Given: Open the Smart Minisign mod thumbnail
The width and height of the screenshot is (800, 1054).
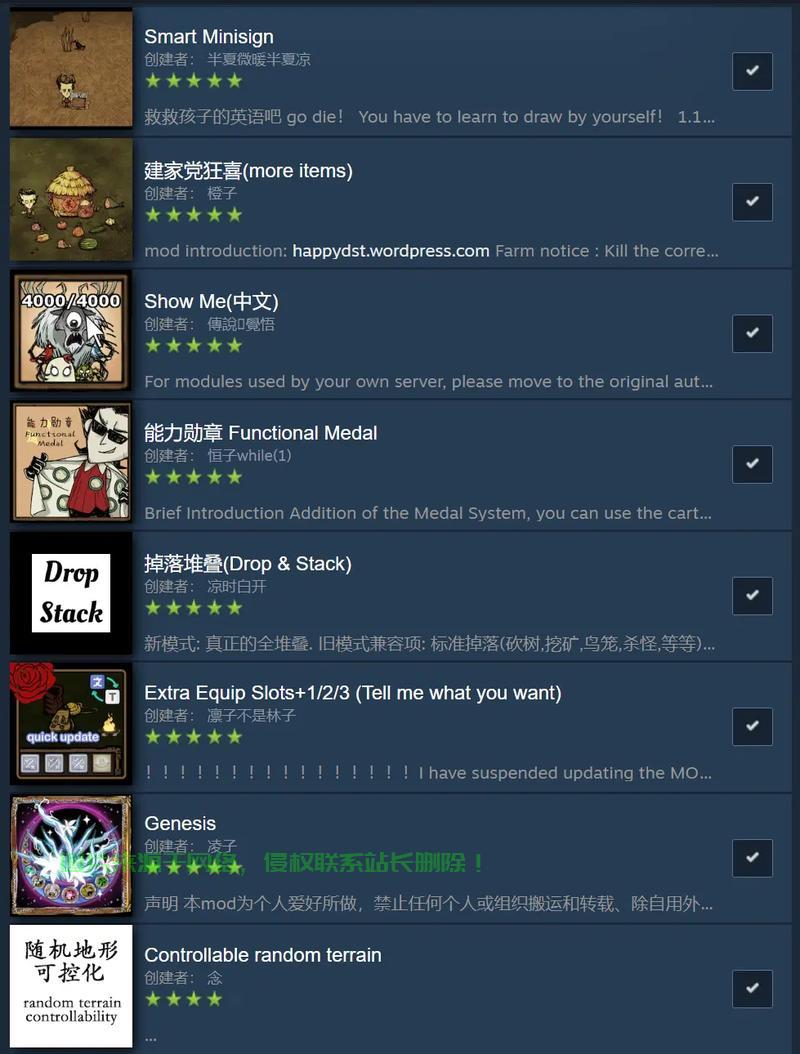Looking at the screenshot, I should [71, 68].
